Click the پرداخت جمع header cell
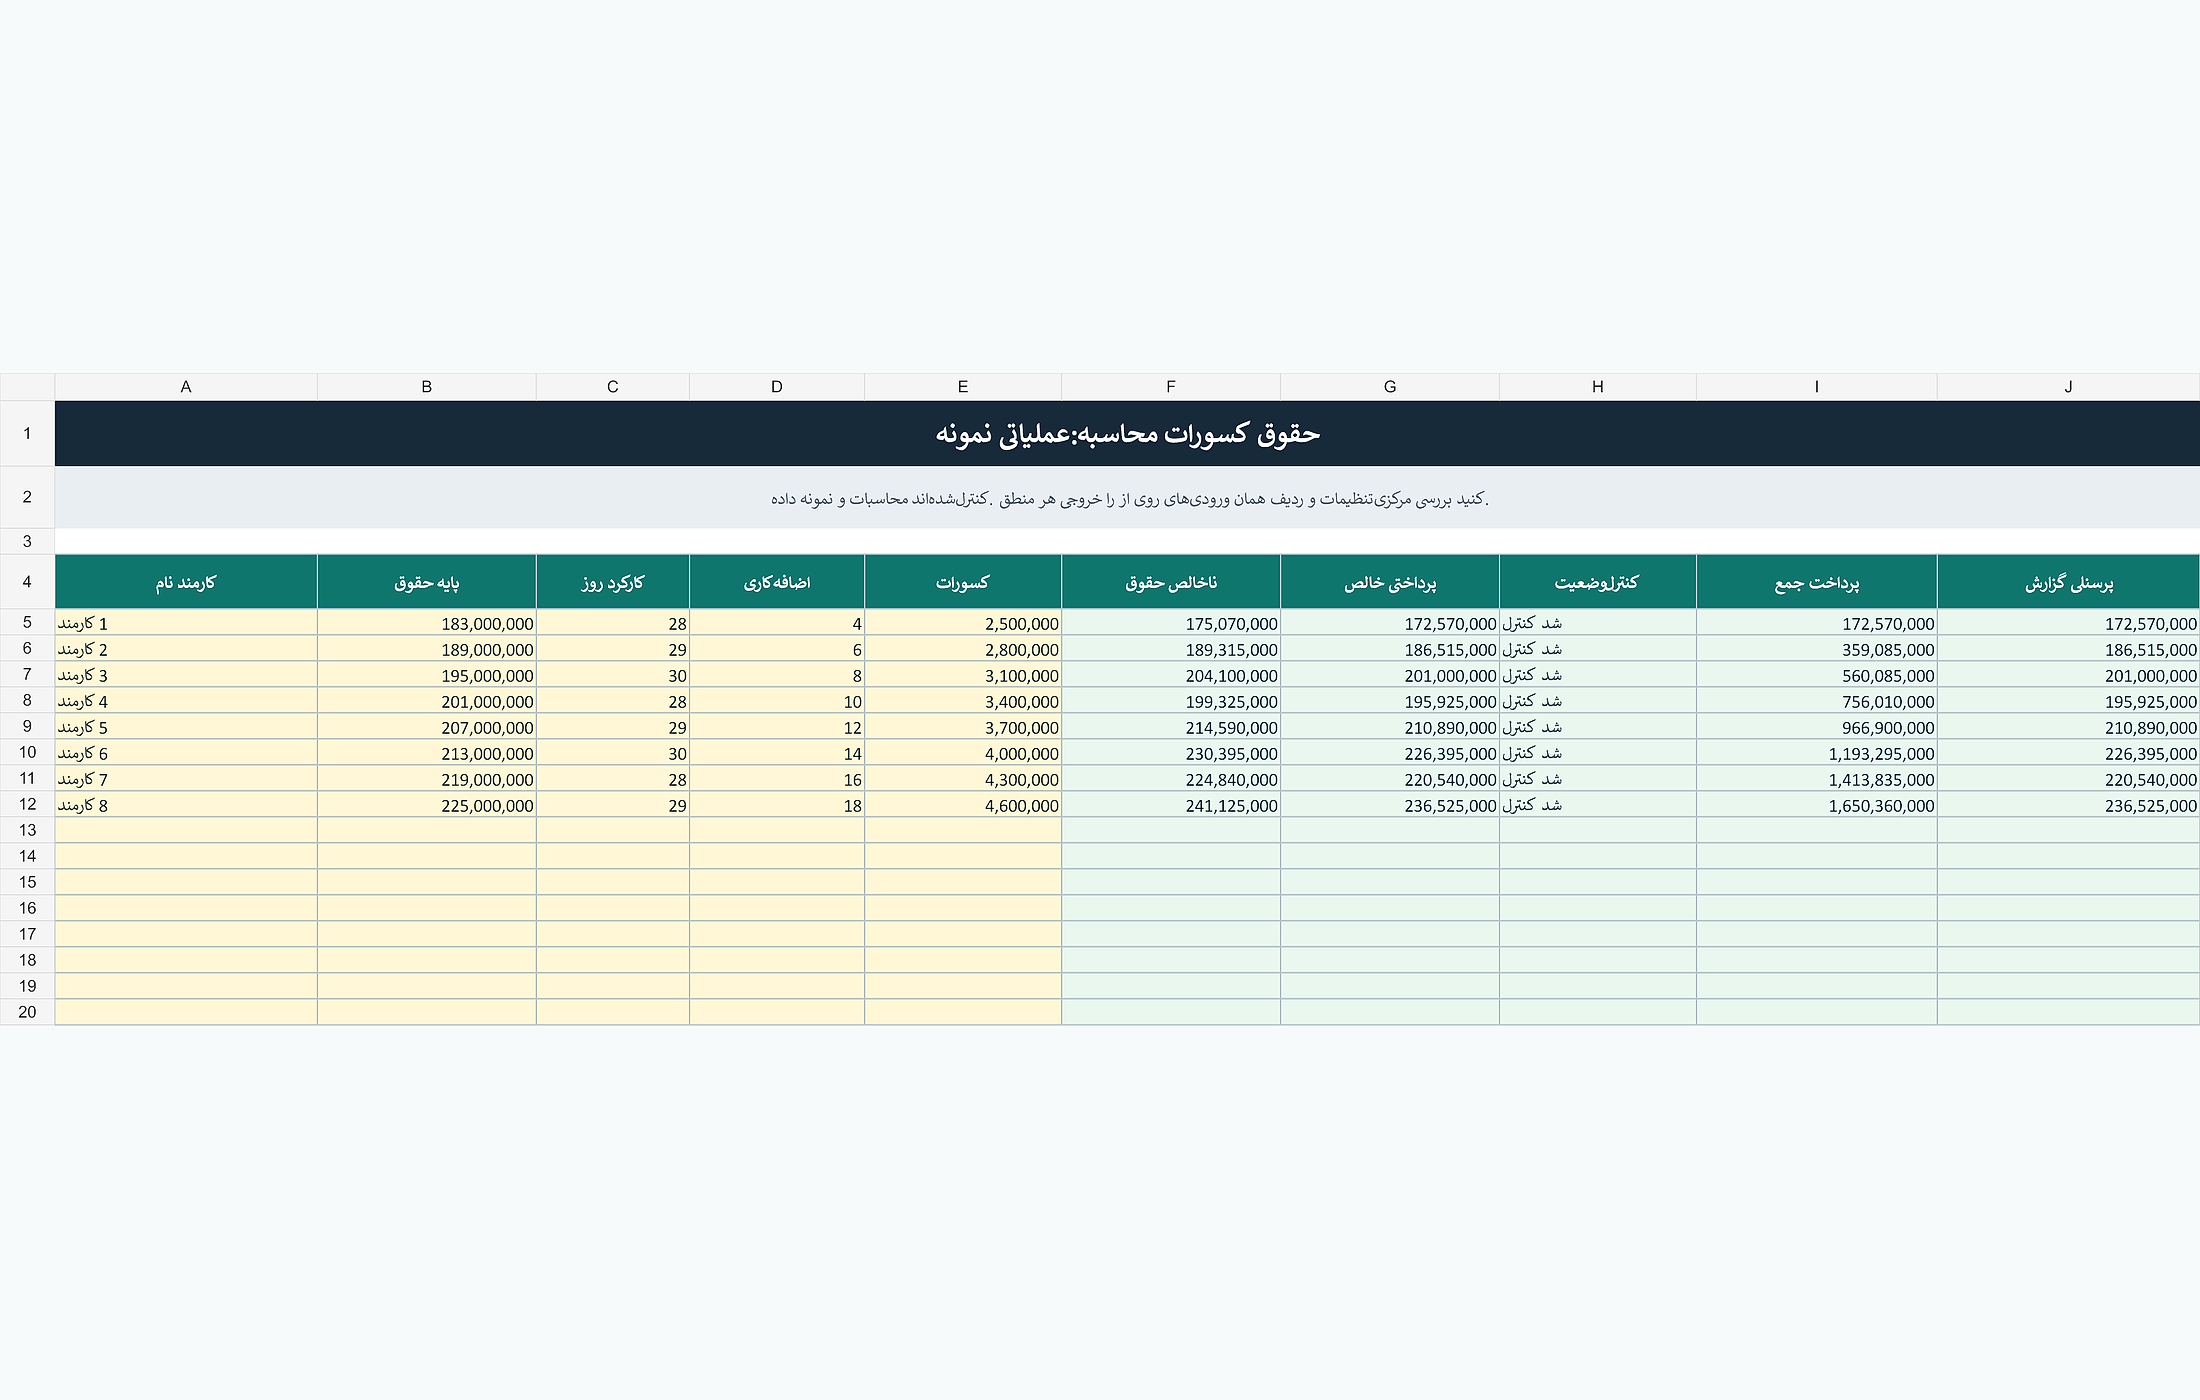Image resolution: width=2200 pixels, height=1400 pixels. pyautogui.click(x=1817, y=582)
